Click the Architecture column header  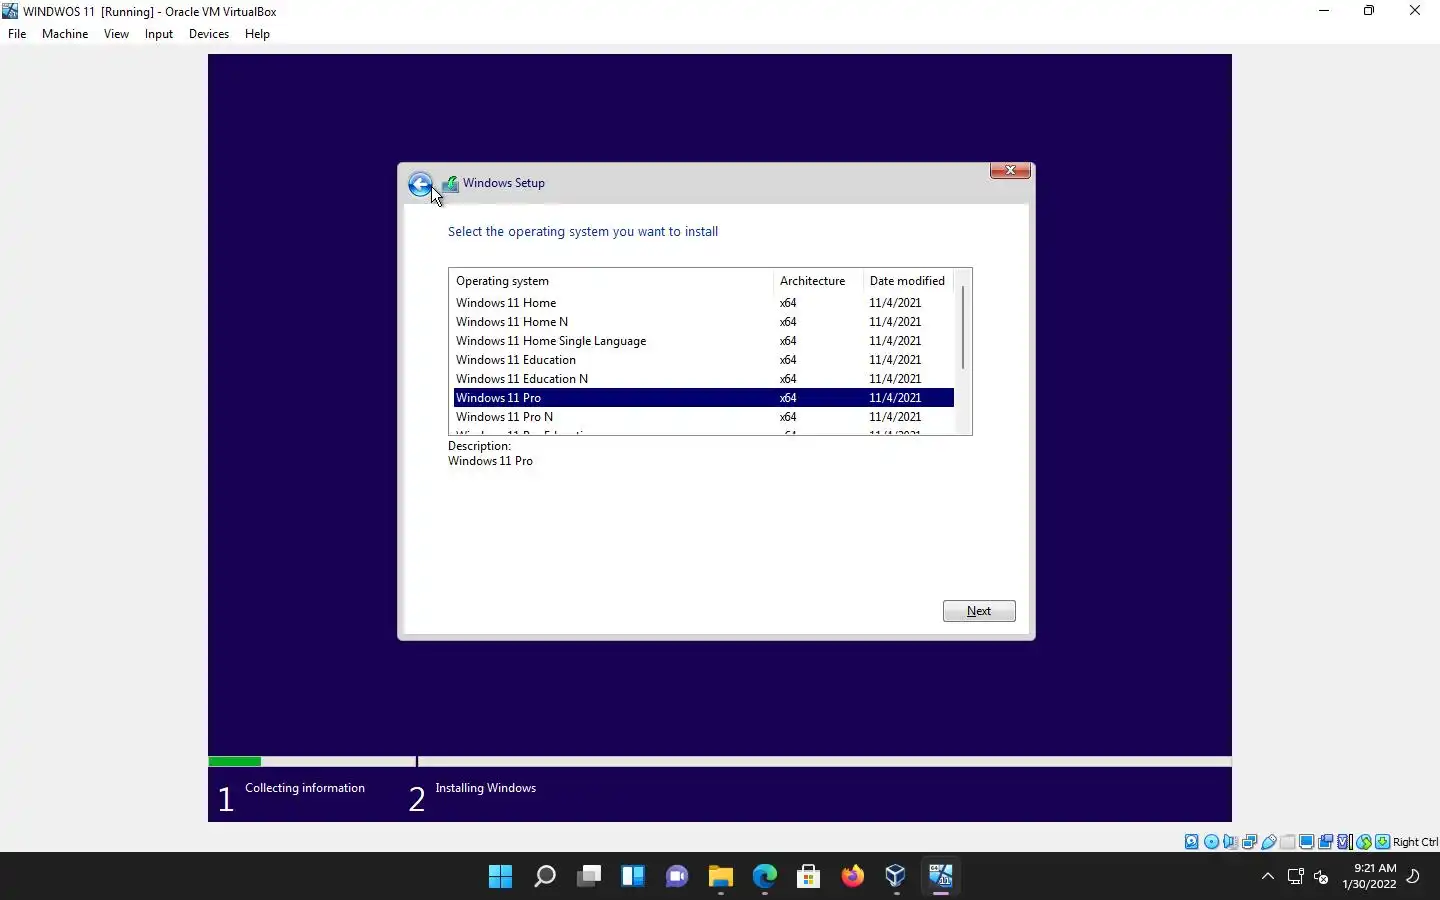pos(818,281)
